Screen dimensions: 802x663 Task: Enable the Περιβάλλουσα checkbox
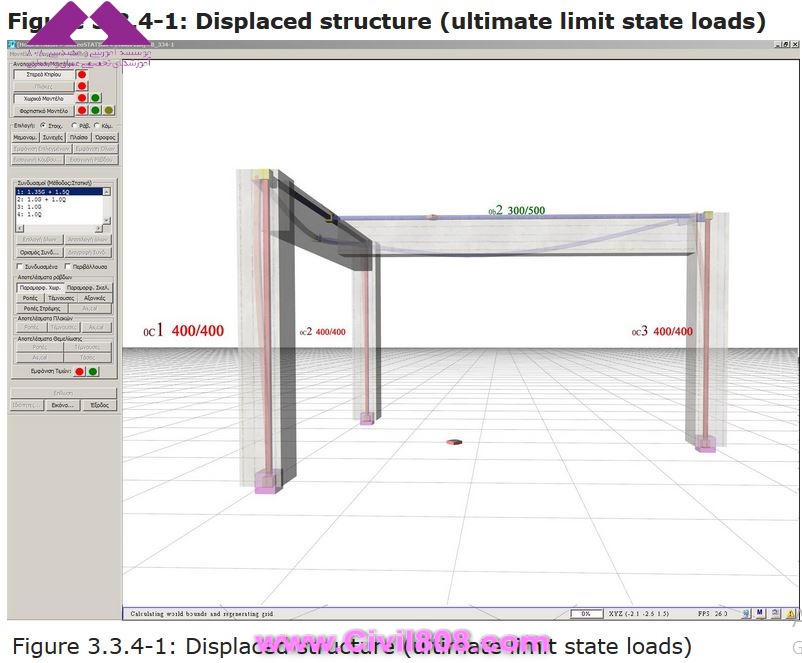pos(67,267)
